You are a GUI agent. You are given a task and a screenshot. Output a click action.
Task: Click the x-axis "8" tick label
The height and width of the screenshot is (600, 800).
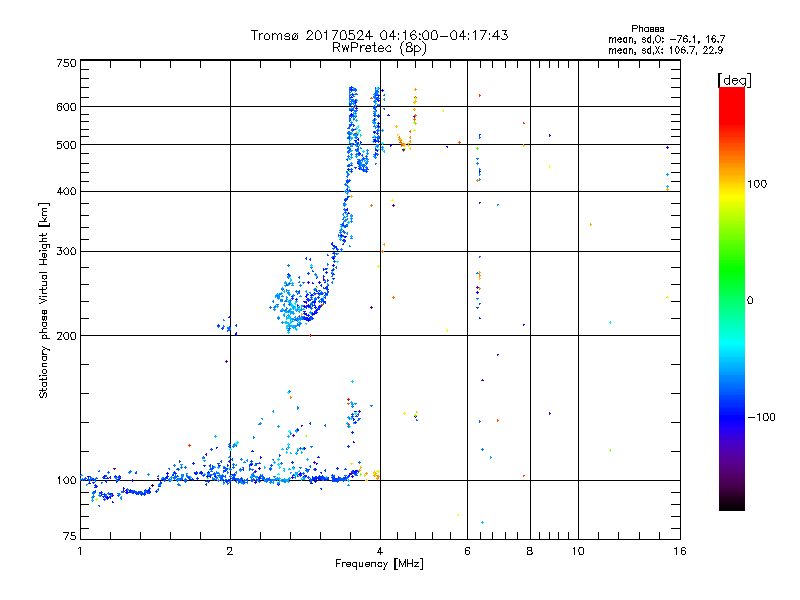(x=530, y=551)
